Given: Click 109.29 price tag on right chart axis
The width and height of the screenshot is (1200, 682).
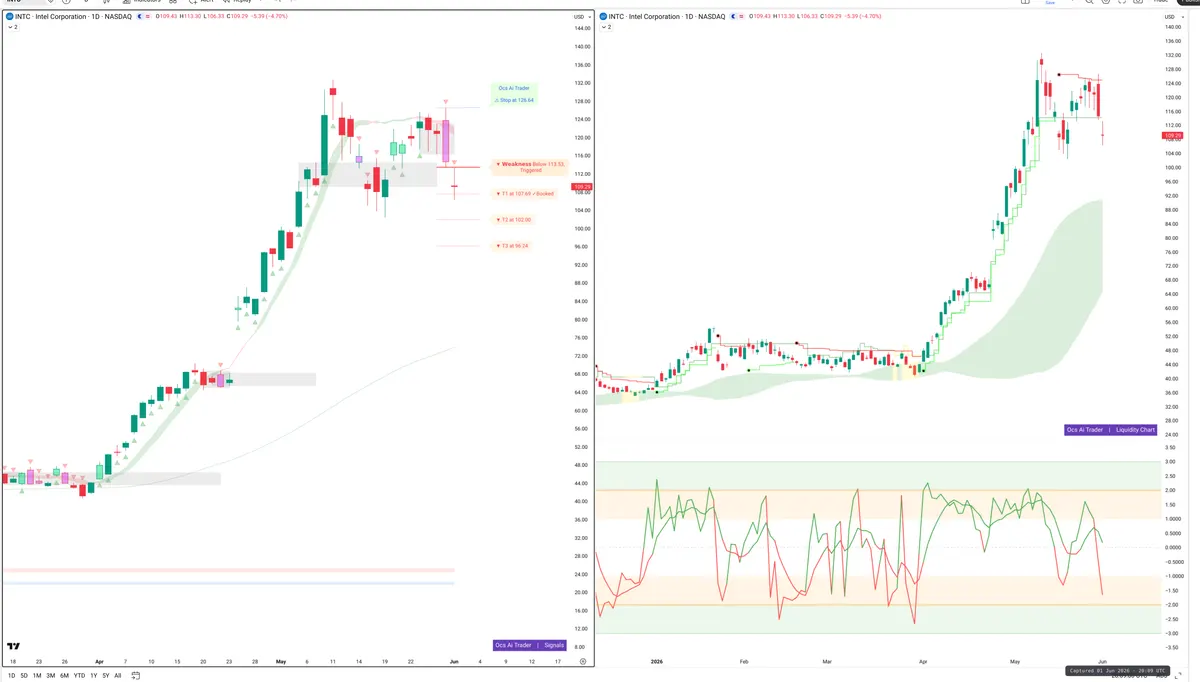Looking at the screenshot, I should [1172, 135].
